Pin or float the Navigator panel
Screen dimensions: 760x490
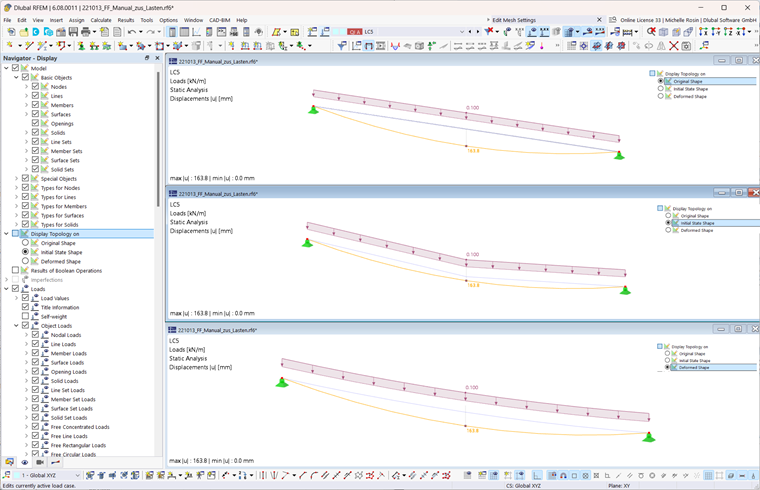[x=147, y=58]
